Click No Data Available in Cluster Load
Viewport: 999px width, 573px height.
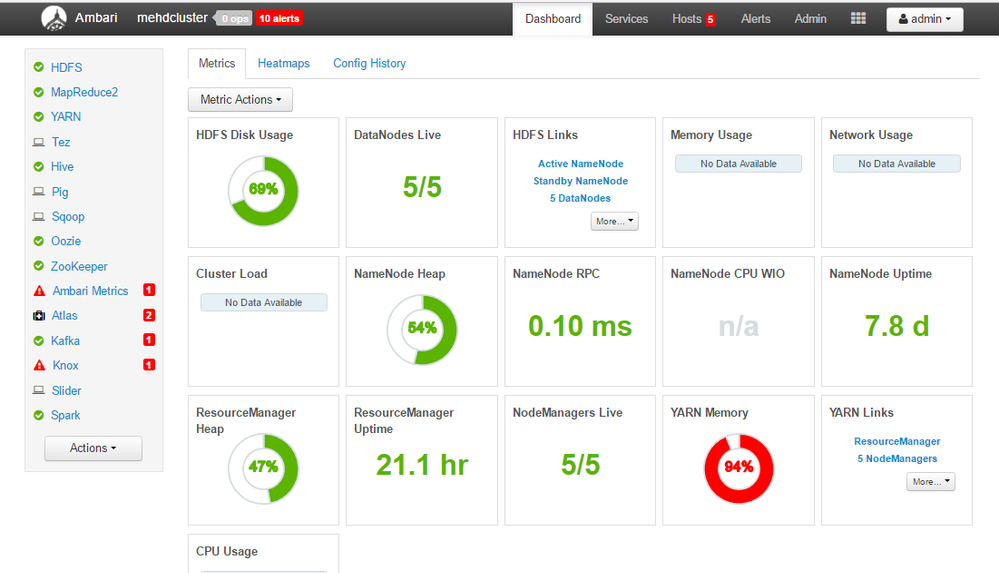click(264, 303)
